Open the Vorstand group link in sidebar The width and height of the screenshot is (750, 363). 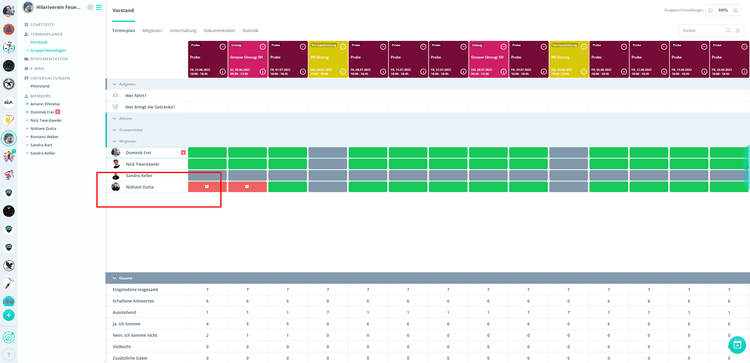pyautogui.click(x=39, y=42)
